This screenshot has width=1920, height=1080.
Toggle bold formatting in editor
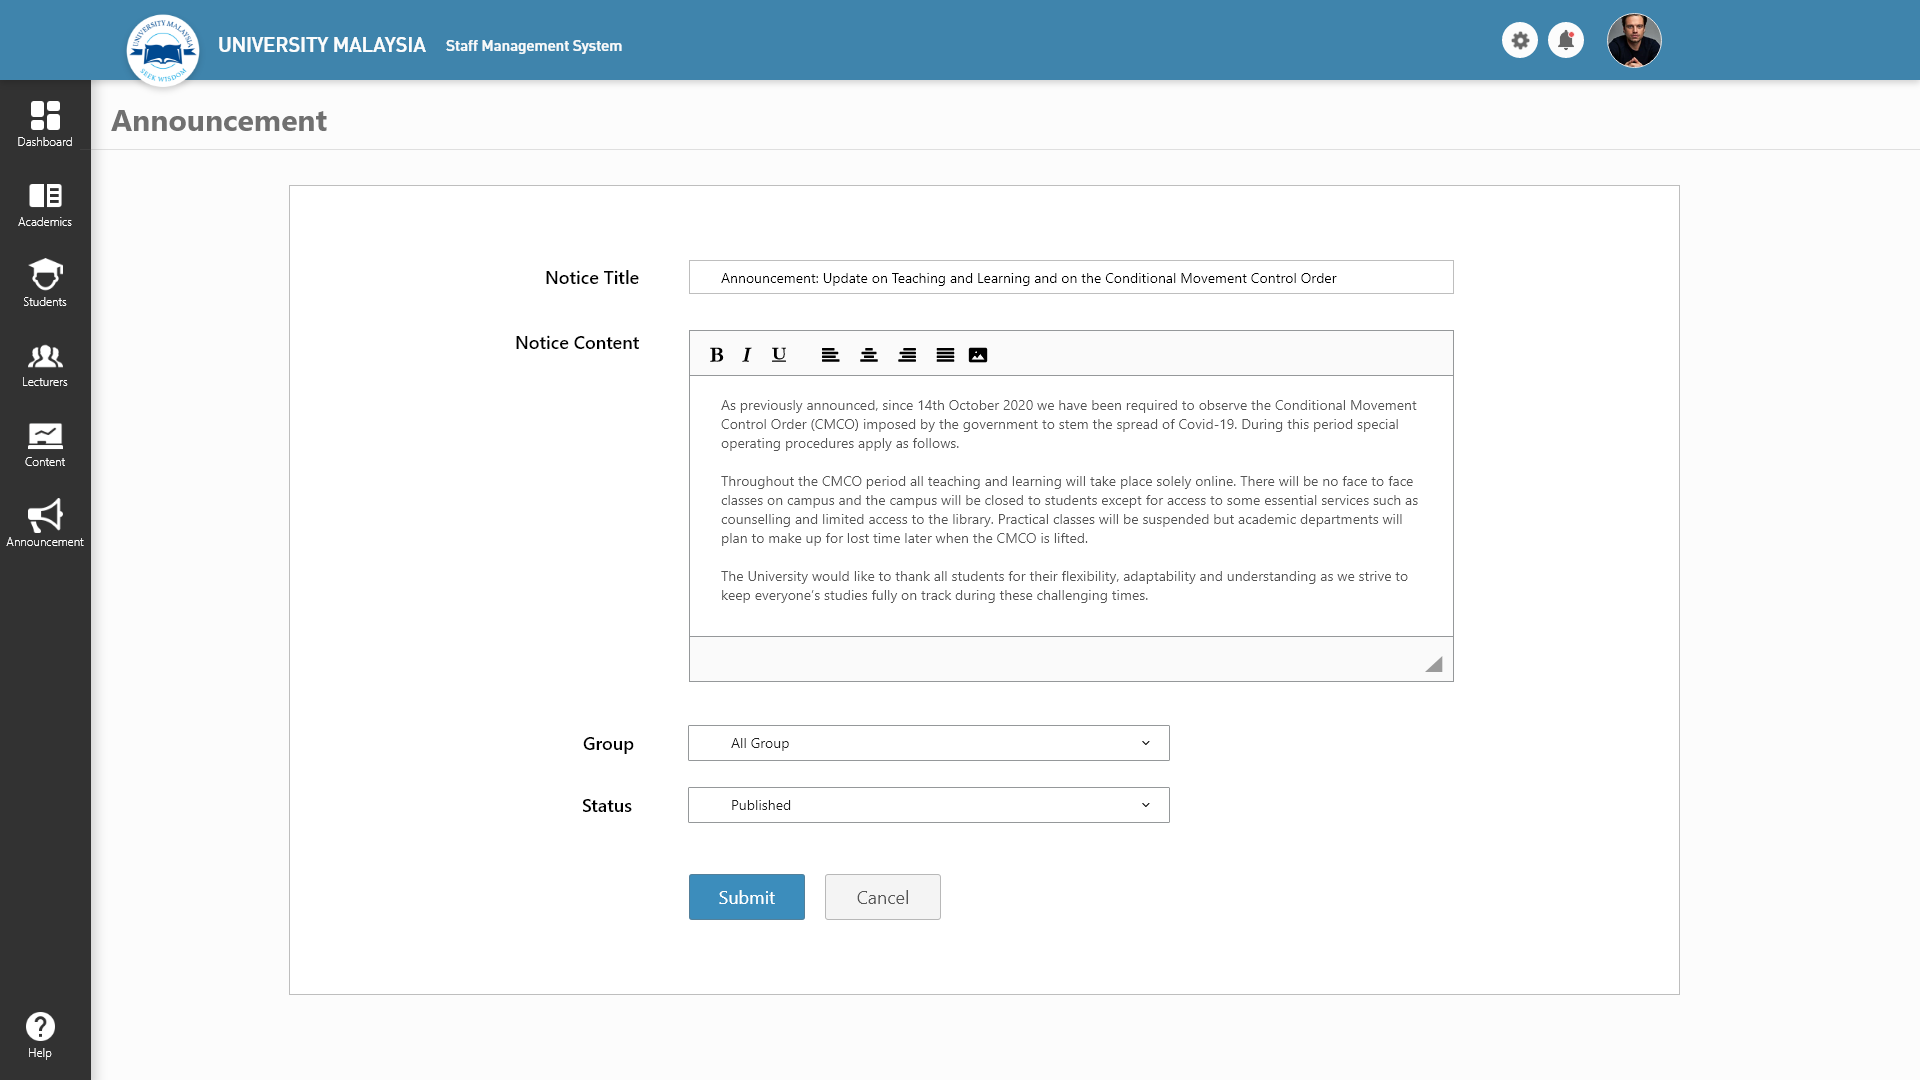pos(717,355)
